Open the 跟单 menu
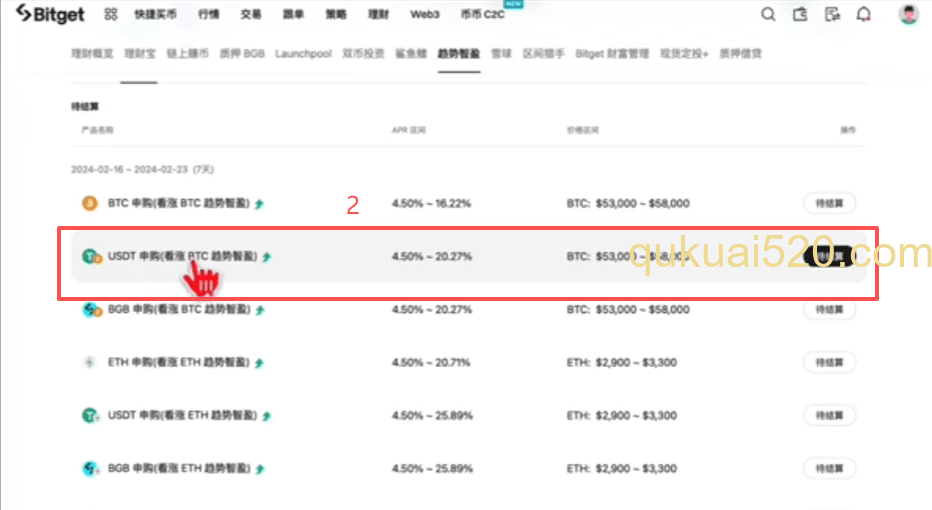Screen dimensions: 932x510 click(x=293, y=14)
